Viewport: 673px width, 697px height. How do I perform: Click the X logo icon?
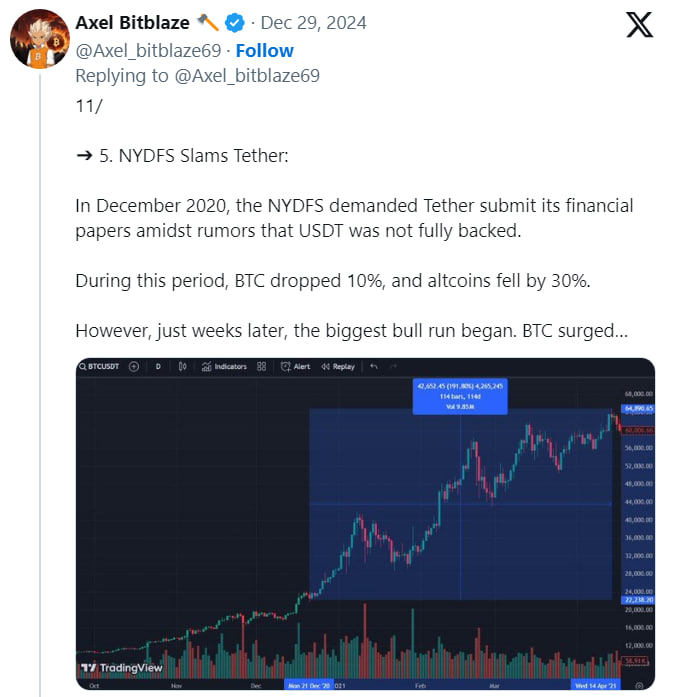[x=639, y=25]
